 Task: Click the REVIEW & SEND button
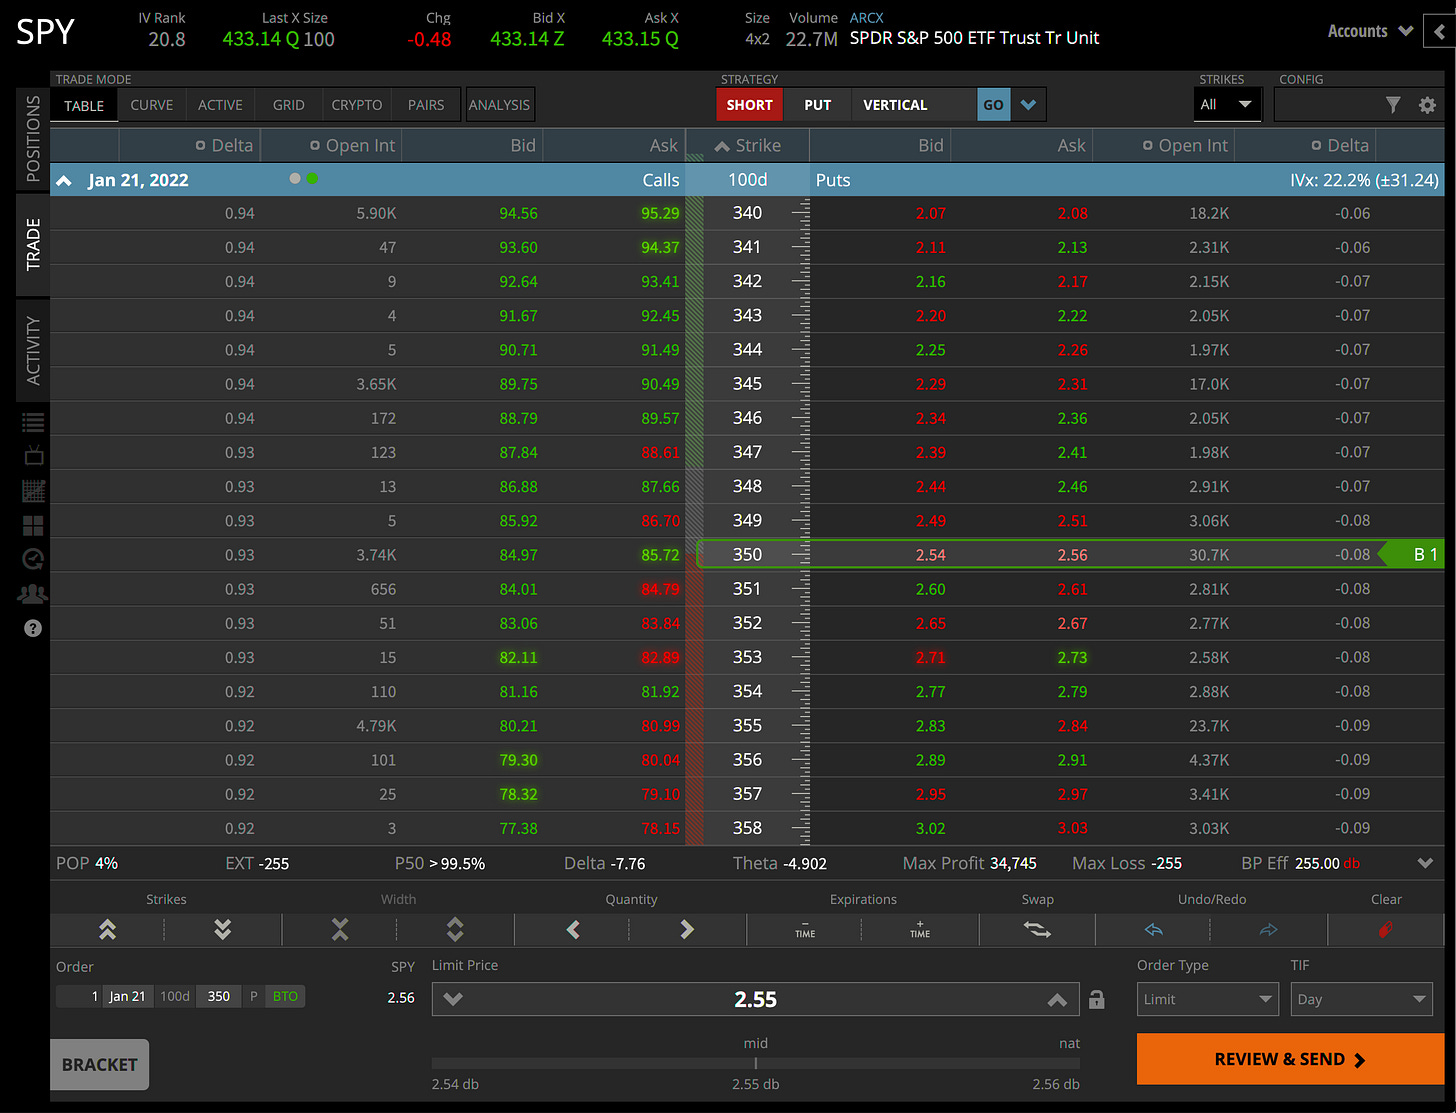tap(1290, 1059)
